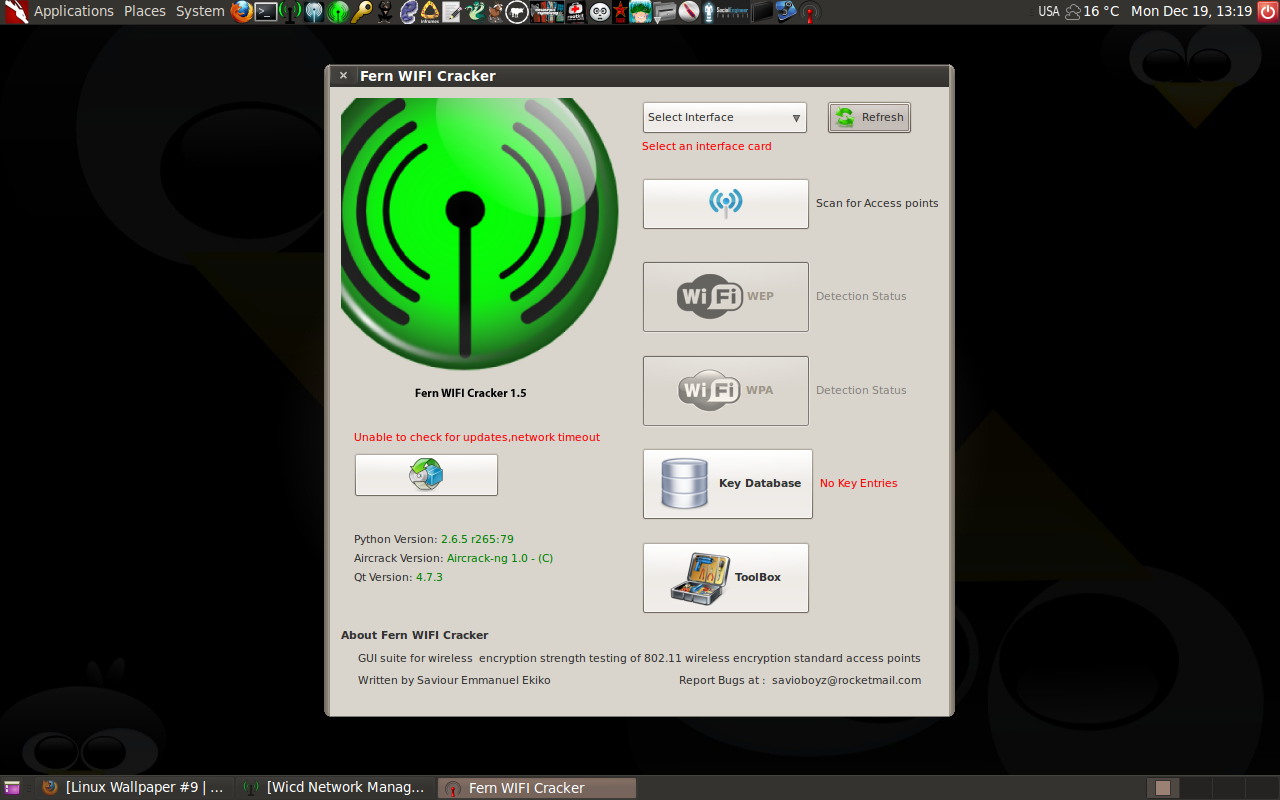Click the Refresh button

(x=869, y=117)
